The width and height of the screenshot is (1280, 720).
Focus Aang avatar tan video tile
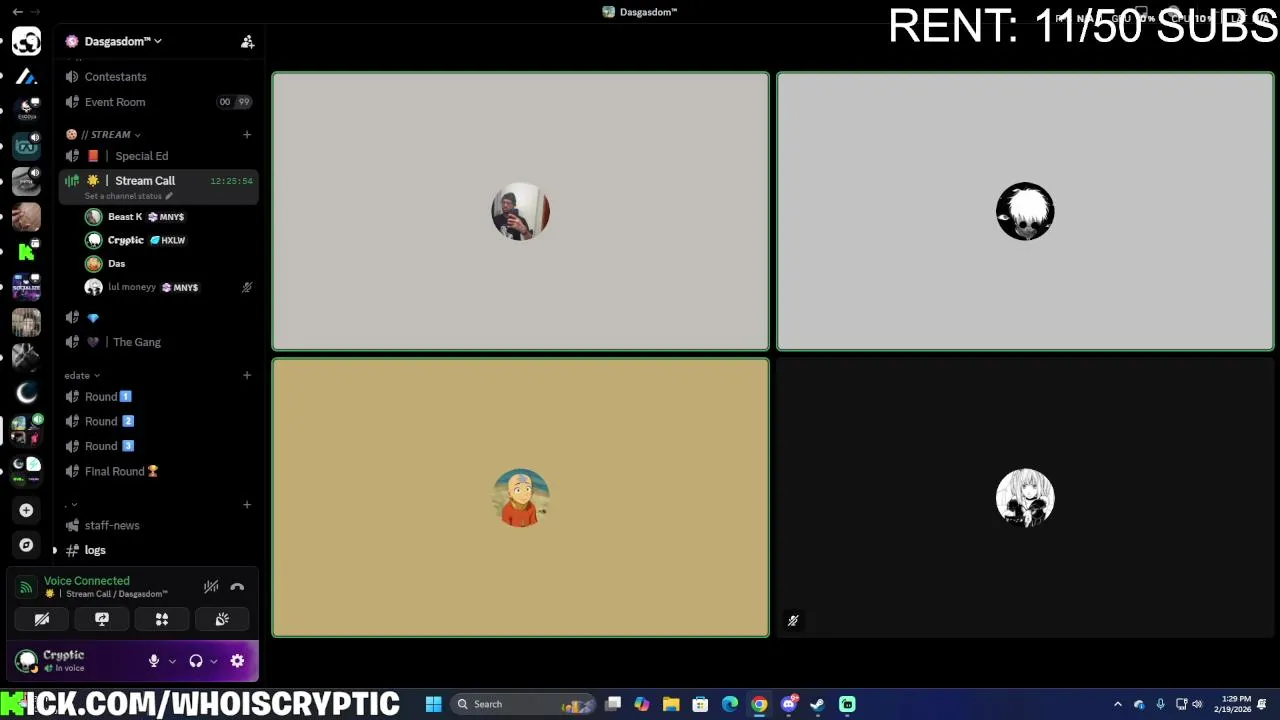(x=520, y=498)
